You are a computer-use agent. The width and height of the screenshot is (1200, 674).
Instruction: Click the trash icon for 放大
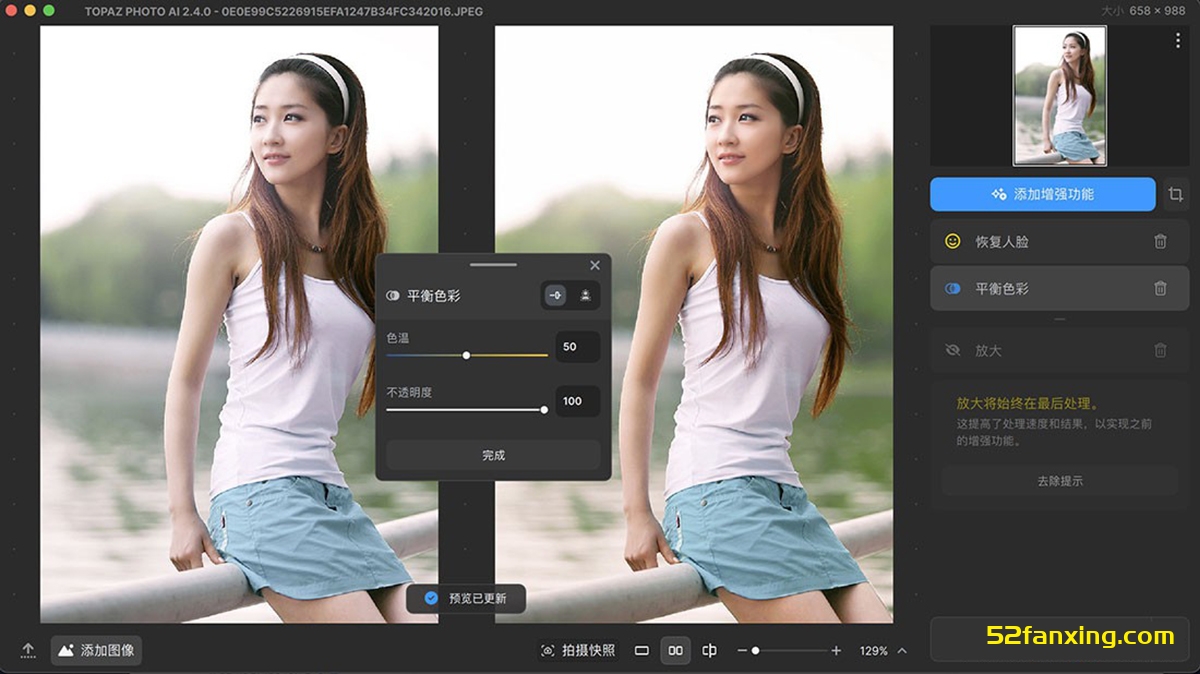point(1160,350)
